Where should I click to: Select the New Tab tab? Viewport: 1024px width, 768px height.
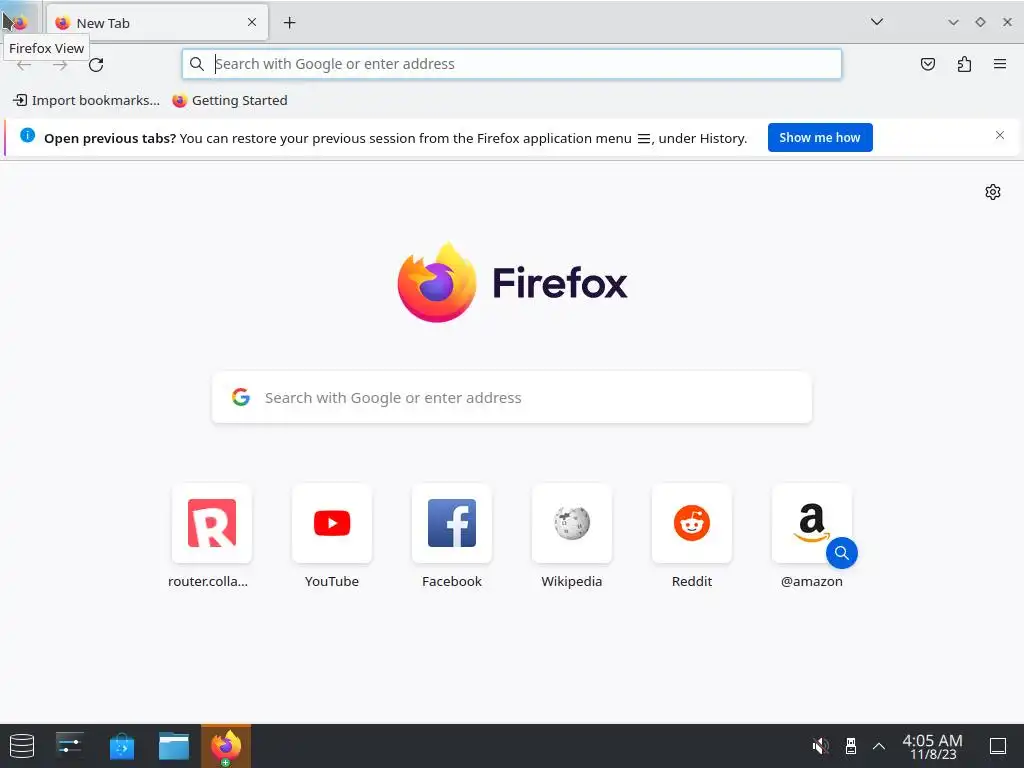coord(157,23)
